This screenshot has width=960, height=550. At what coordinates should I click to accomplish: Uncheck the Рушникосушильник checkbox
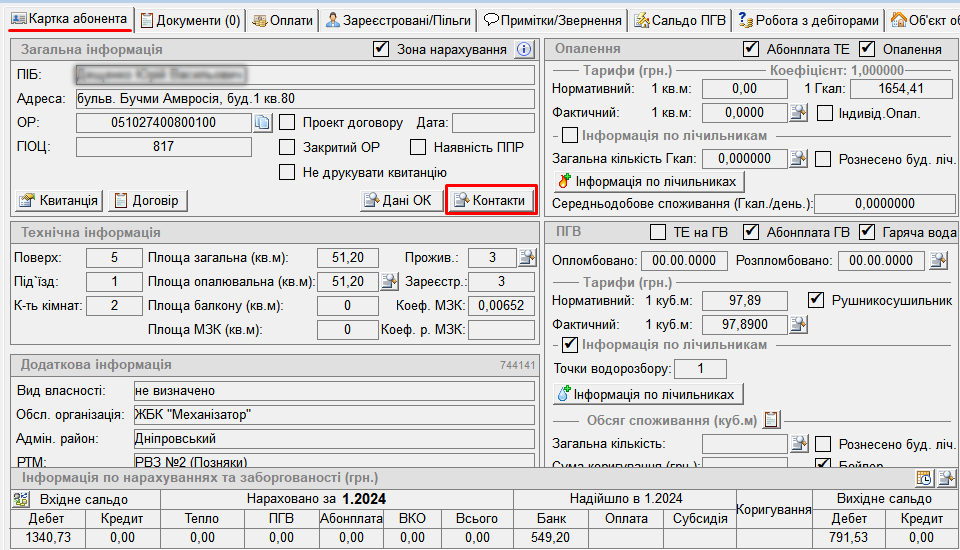[816, 300]
